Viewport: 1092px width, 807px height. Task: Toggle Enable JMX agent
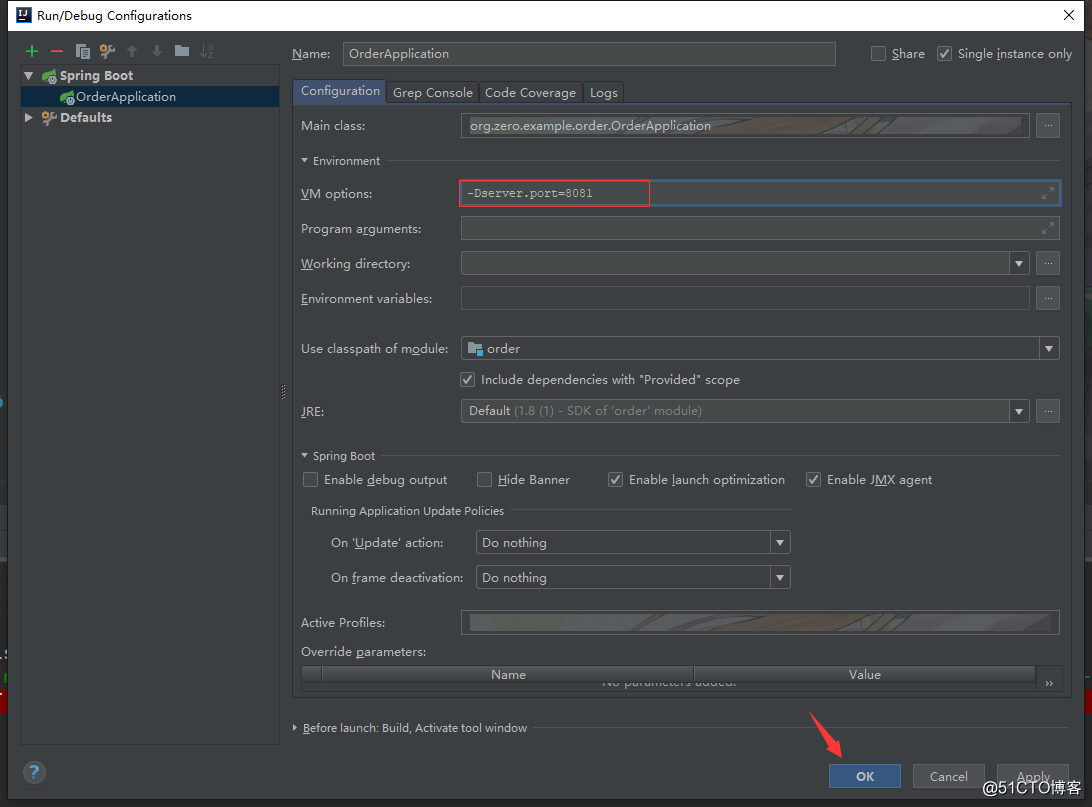point(813,480)
